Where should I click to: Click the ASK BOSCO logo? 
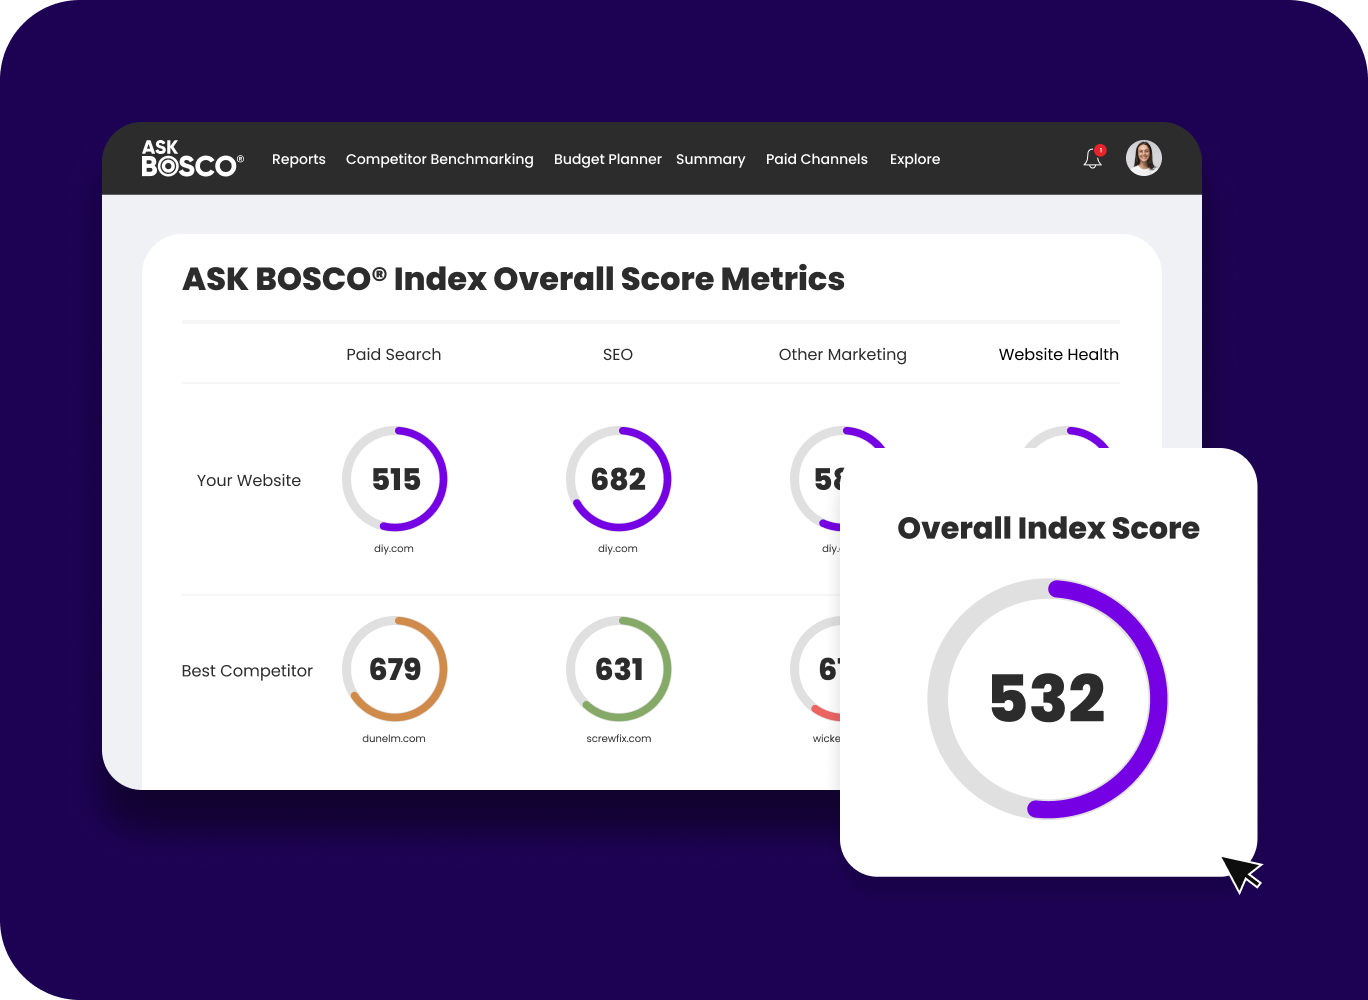pyautogui.click(x=191, y=159)
